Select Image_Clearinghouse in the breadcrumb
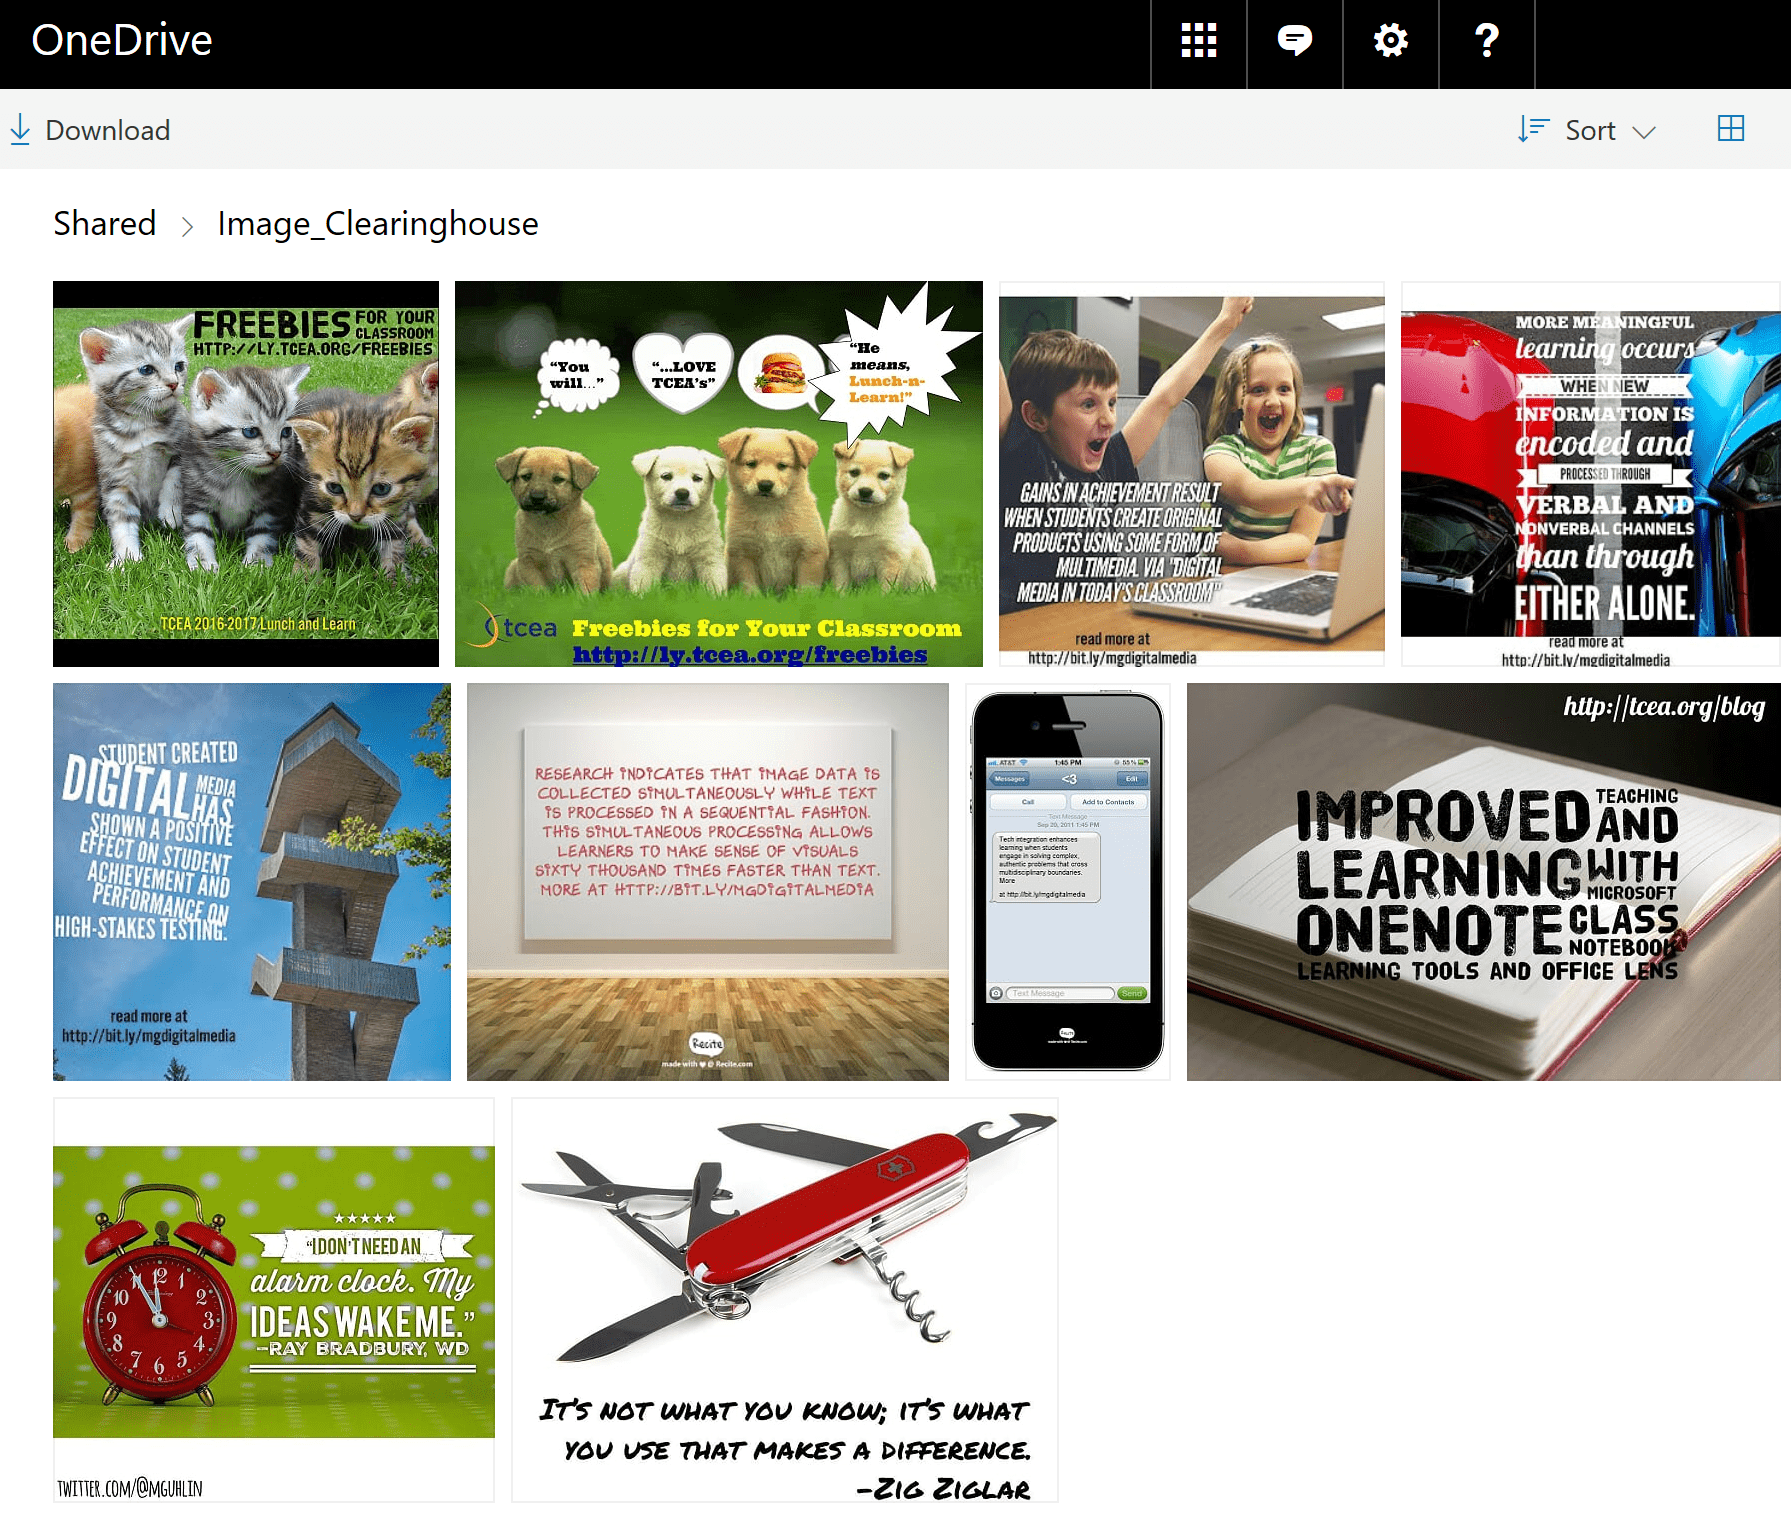Screen dimensions: 1791x1524 (378, 224)
